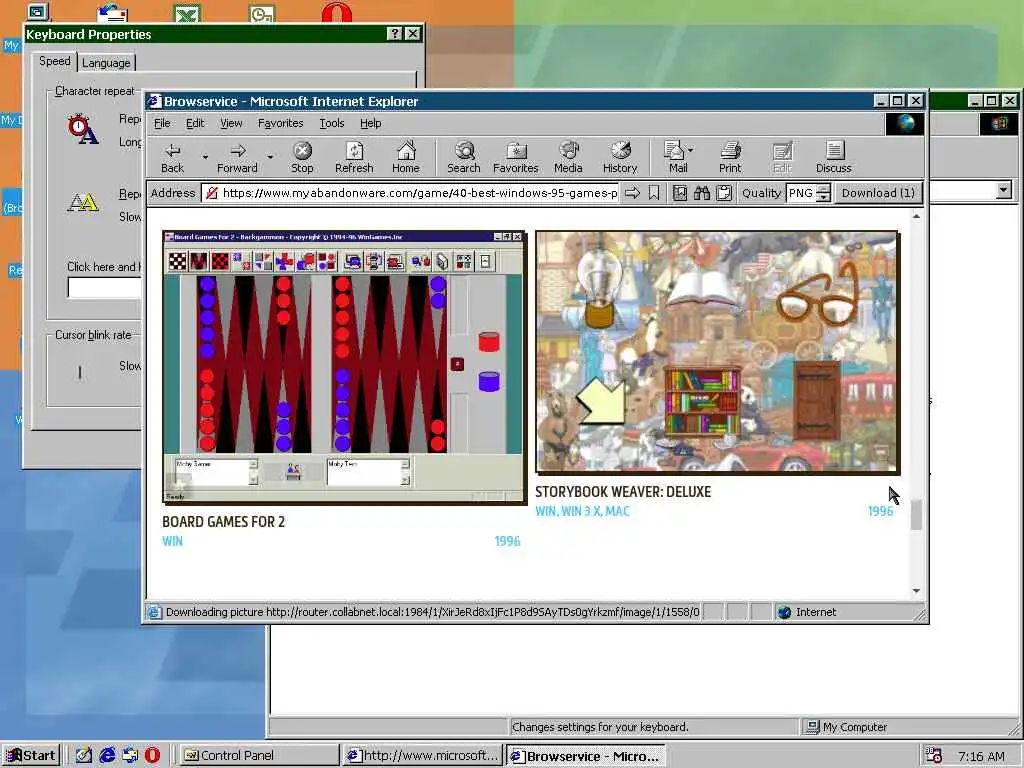Click the Back arrow in Internet Explorer

[x=172, y=157]
